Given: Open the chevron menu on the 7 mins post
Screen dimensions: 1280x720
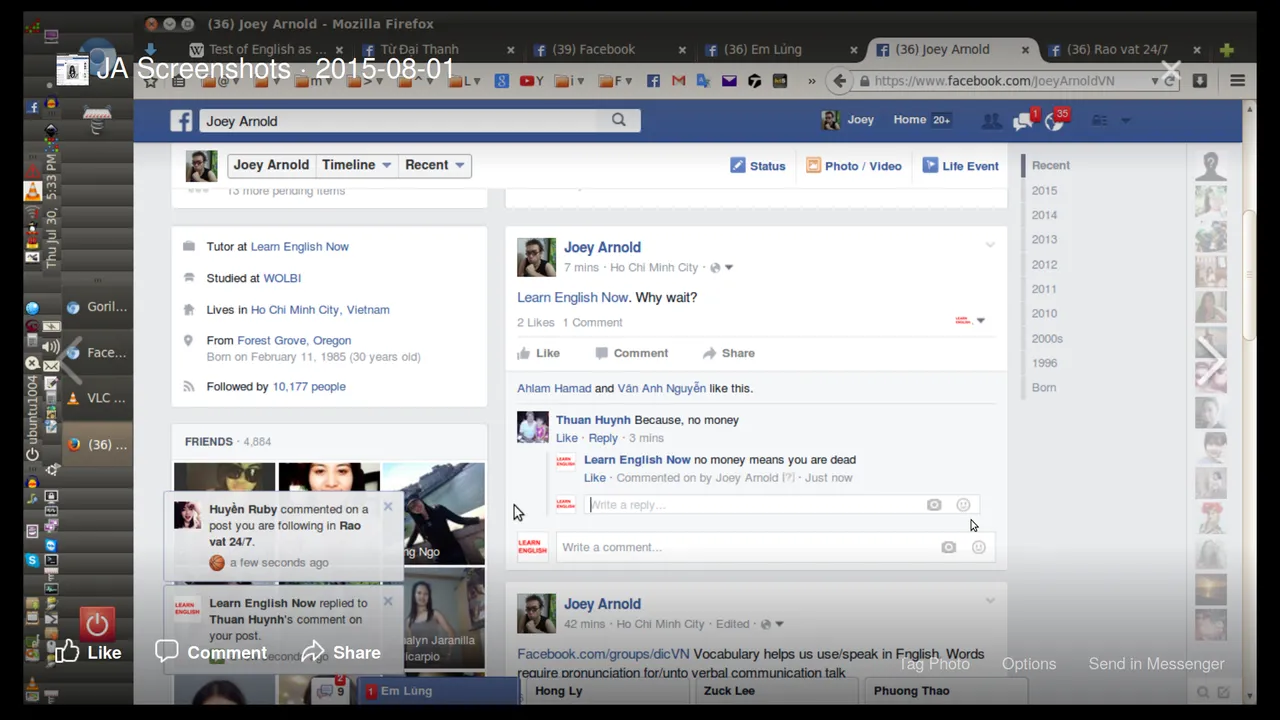Looking at the screenshot, I should 990,245.
